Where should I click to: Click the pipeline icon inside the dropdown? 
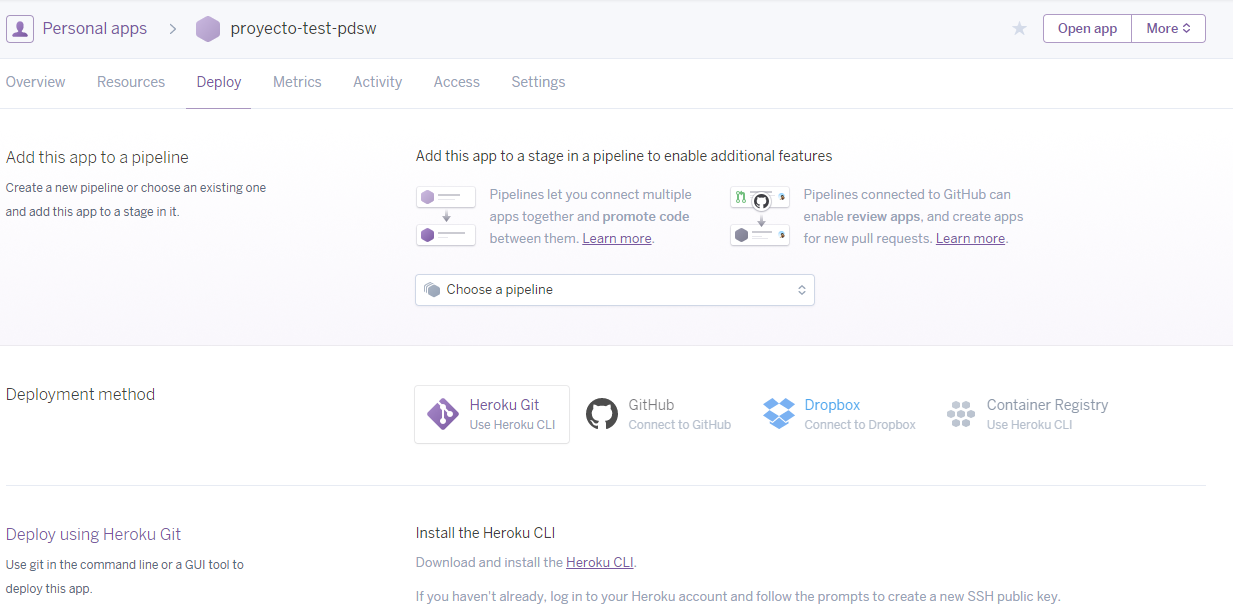click(432, 290)
